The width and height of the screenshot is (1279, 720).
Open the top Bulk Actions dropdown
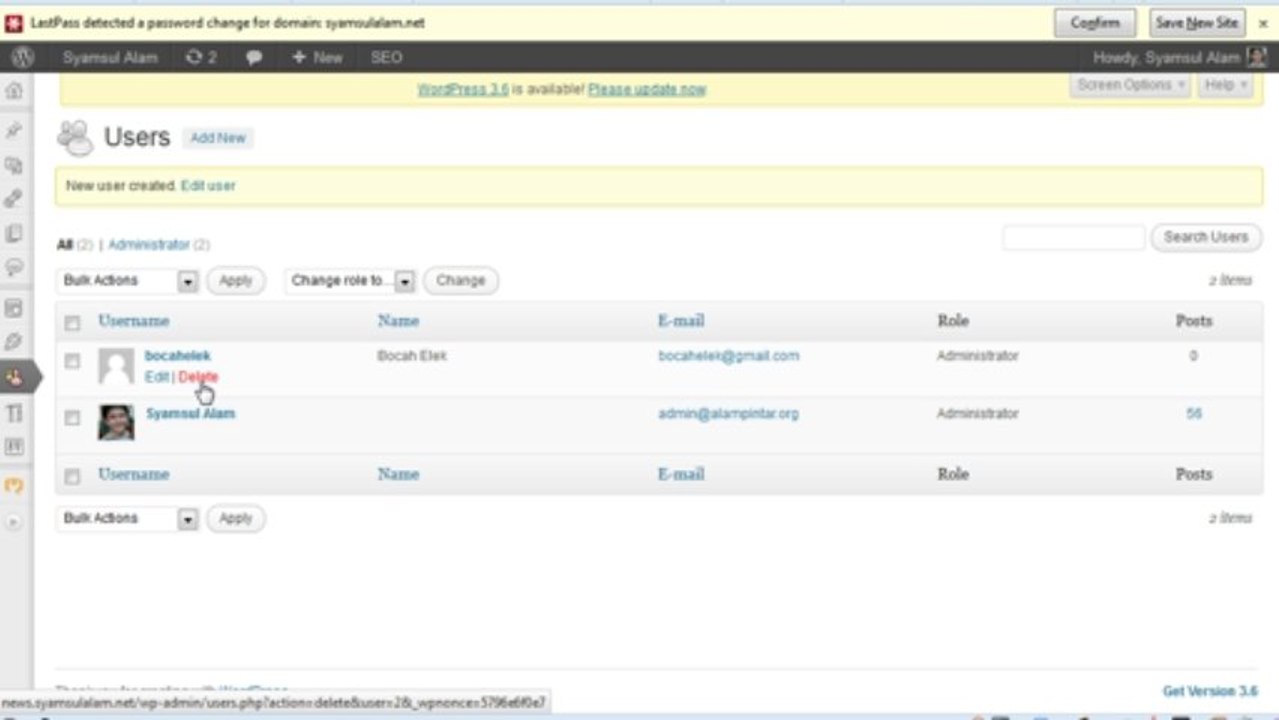point(128,281)
